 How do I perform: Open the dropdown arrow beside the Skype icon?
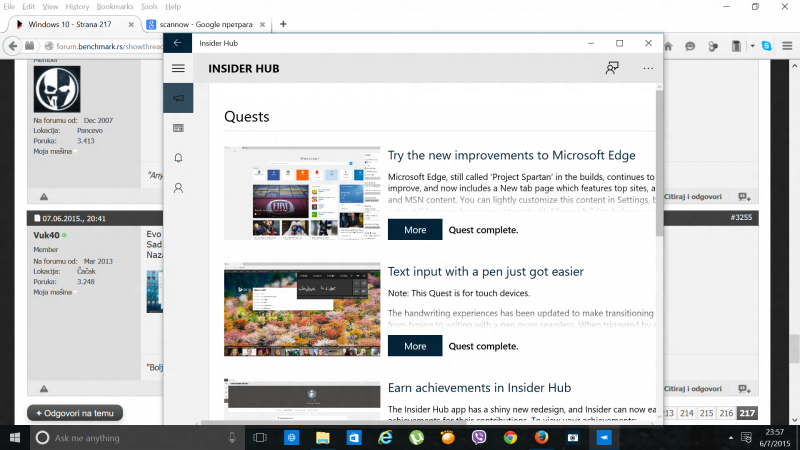tap(753, 46)
